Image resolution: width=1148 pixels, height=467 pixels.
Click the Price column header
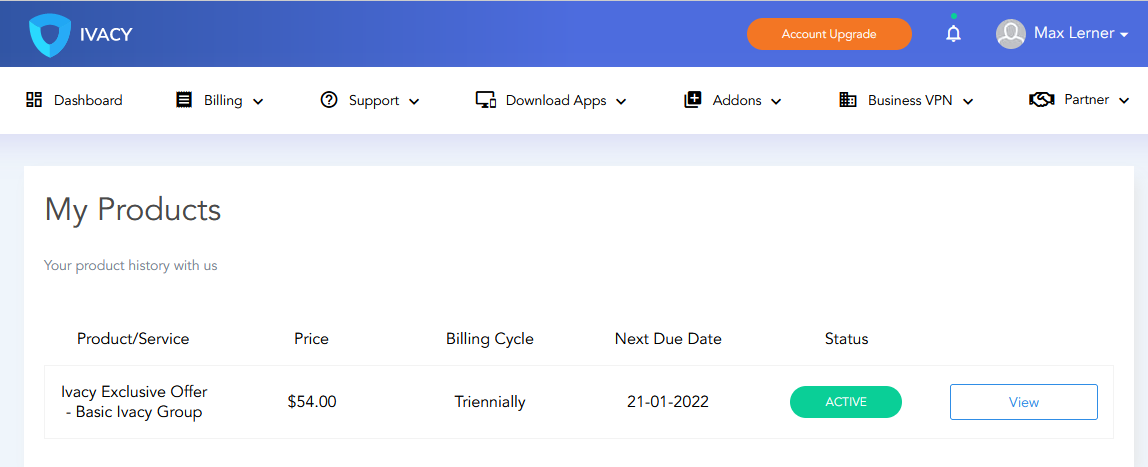[311, 339]
